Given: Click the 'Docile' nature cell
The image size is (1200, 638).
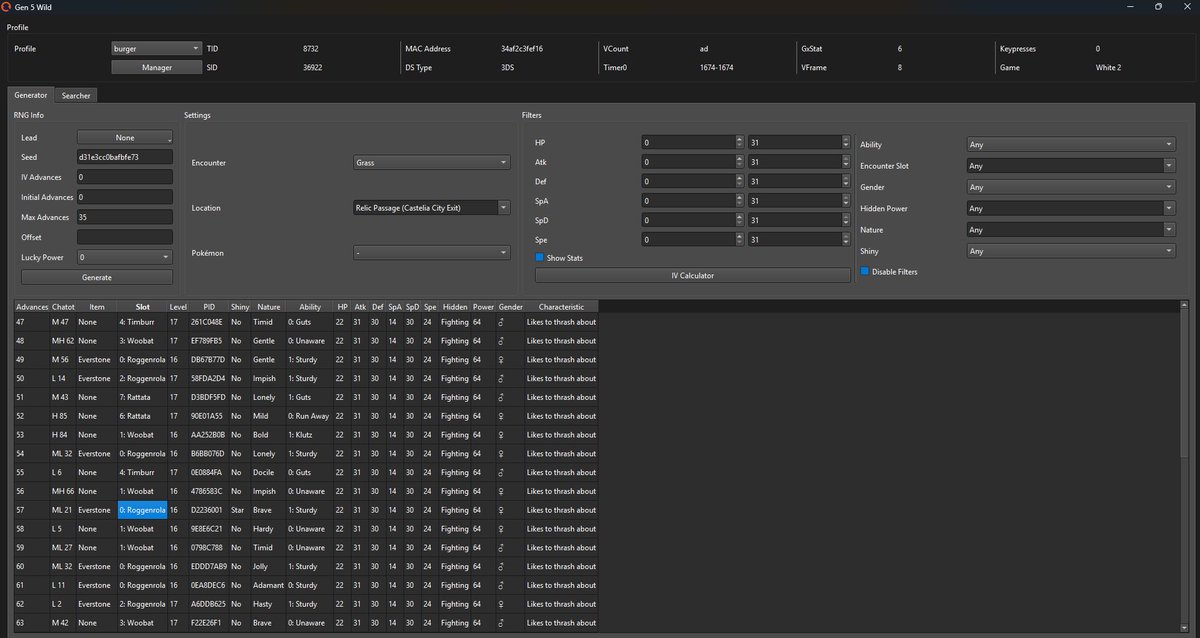Looking at the screenshot, I should click(269, 472).
